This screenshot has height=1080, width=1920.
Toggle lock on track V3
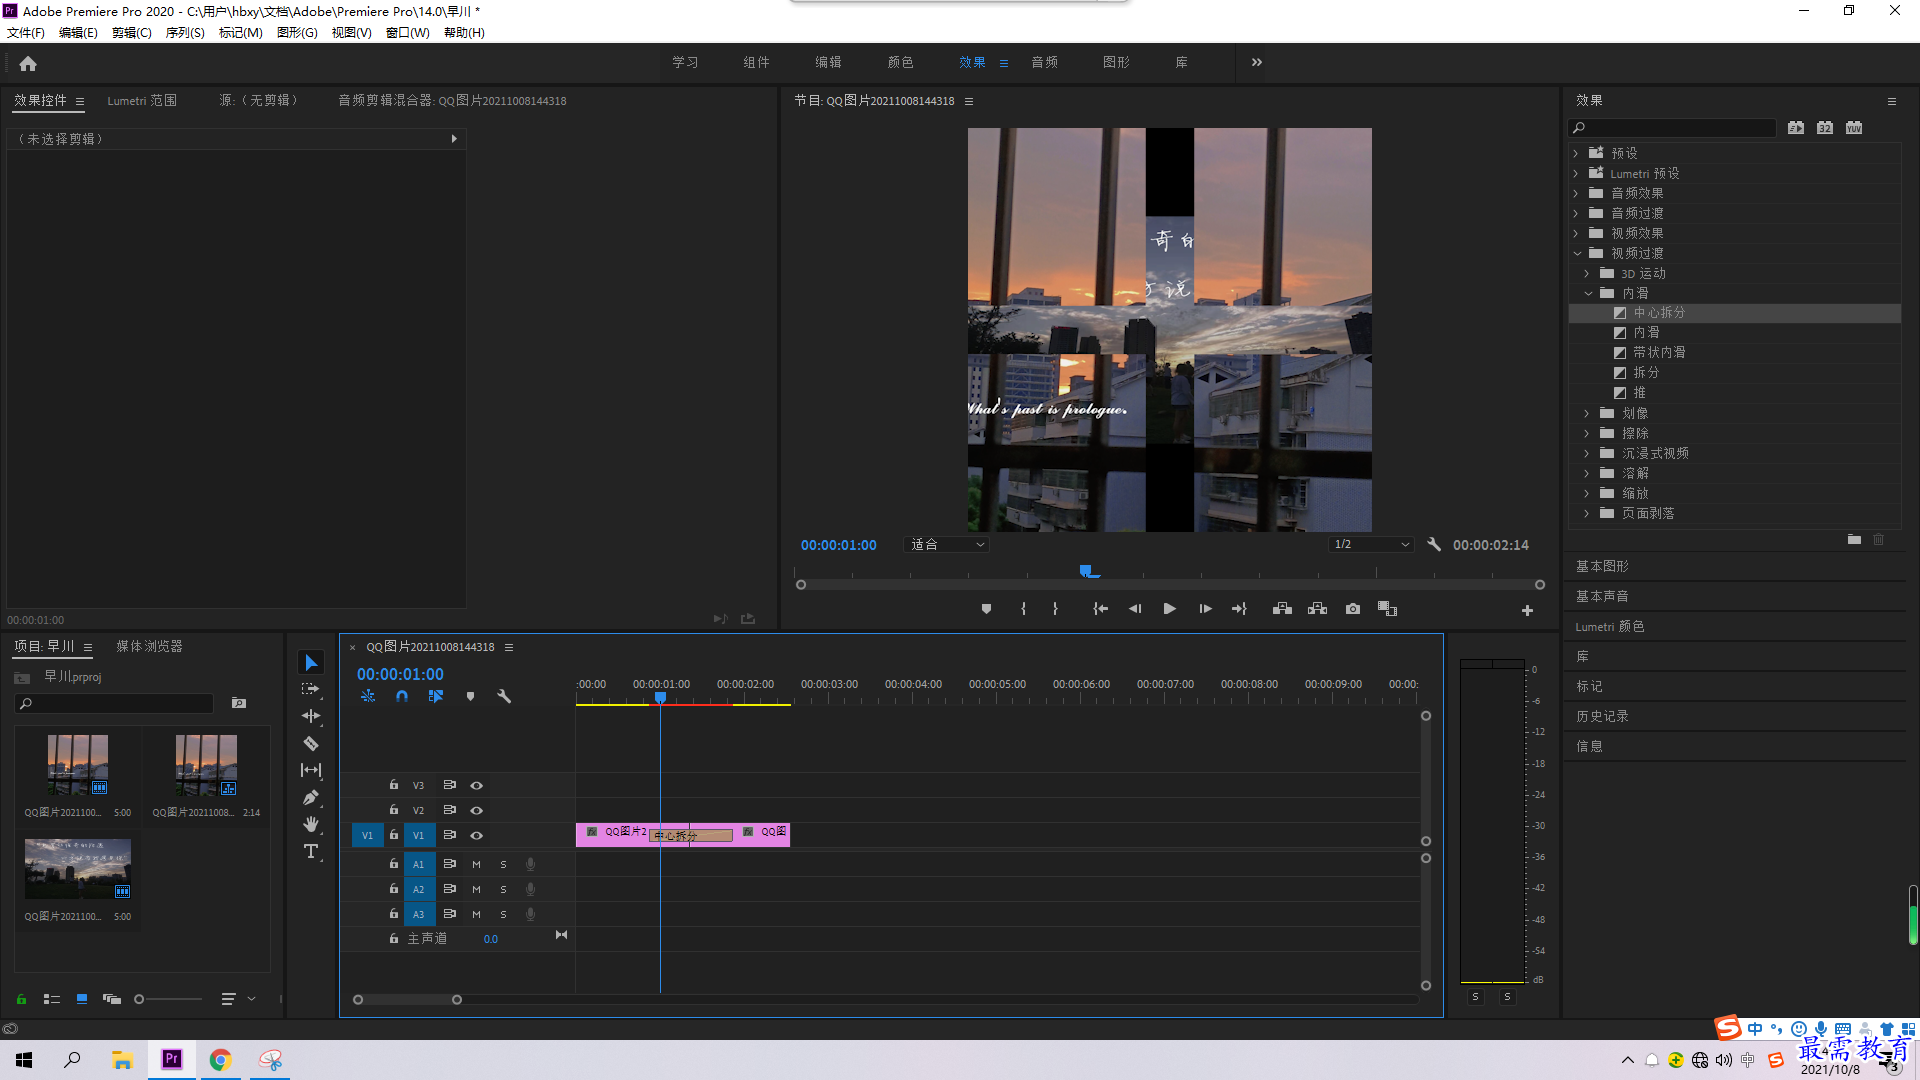point(394,785)
